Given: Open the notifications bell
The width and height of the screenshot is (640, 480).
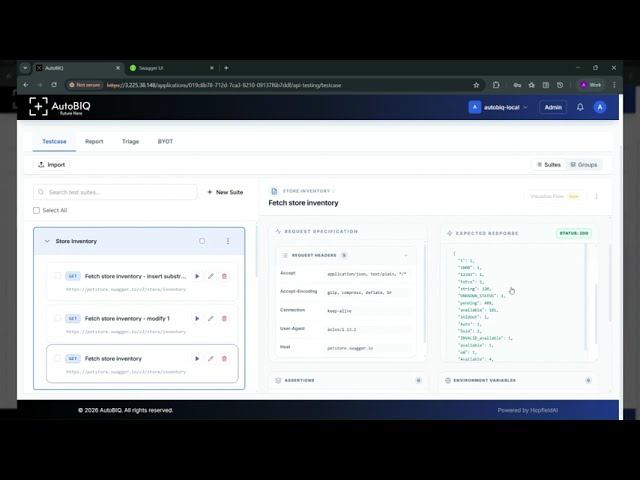Looking at the screenshot, I should [580, 107].
